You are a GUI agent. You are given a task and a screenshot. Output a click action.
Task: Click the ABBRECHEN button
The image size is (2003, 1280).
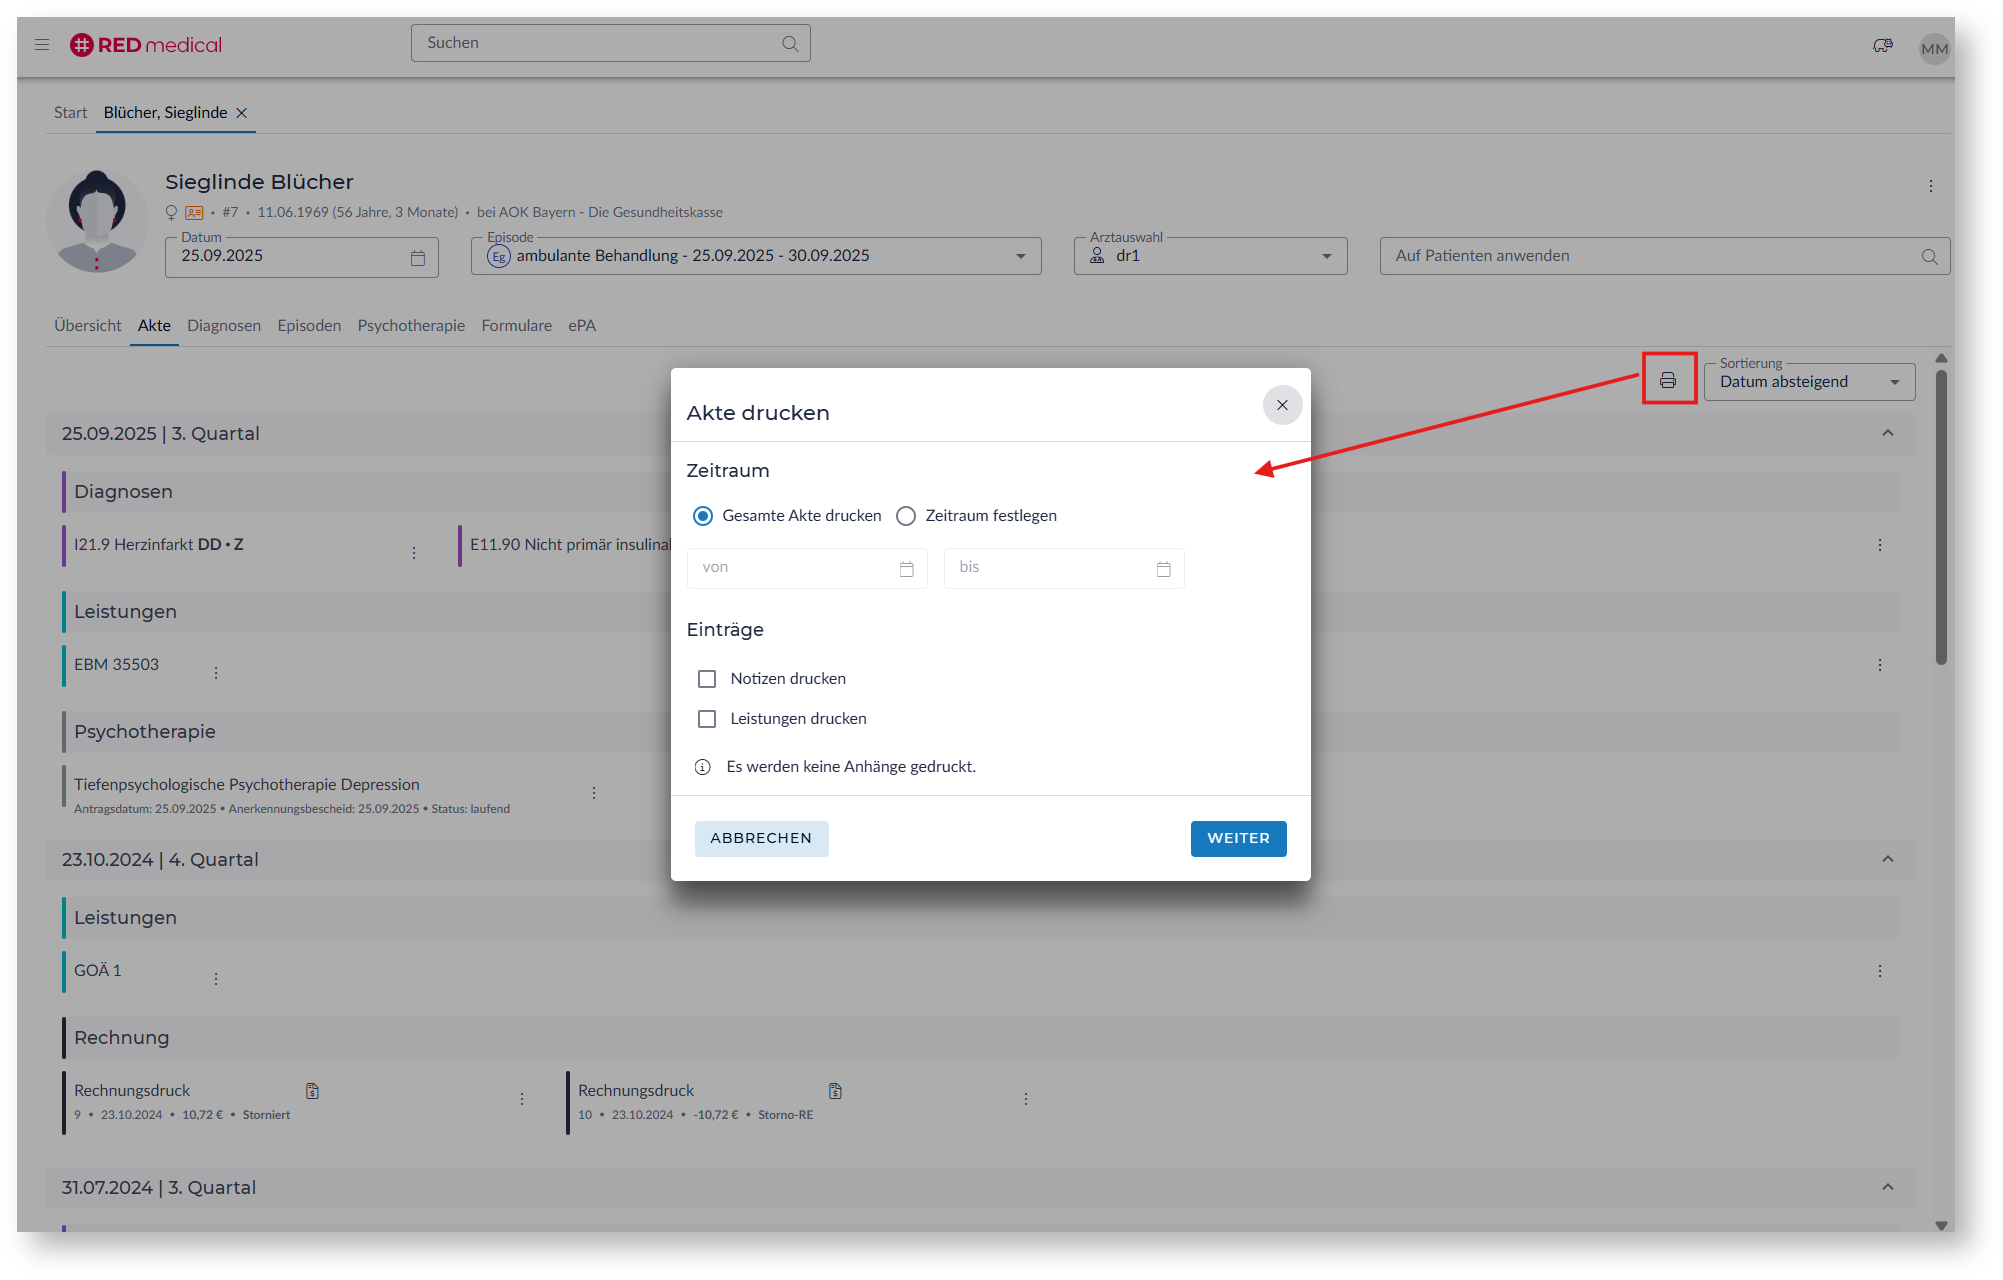coord(761,839)
